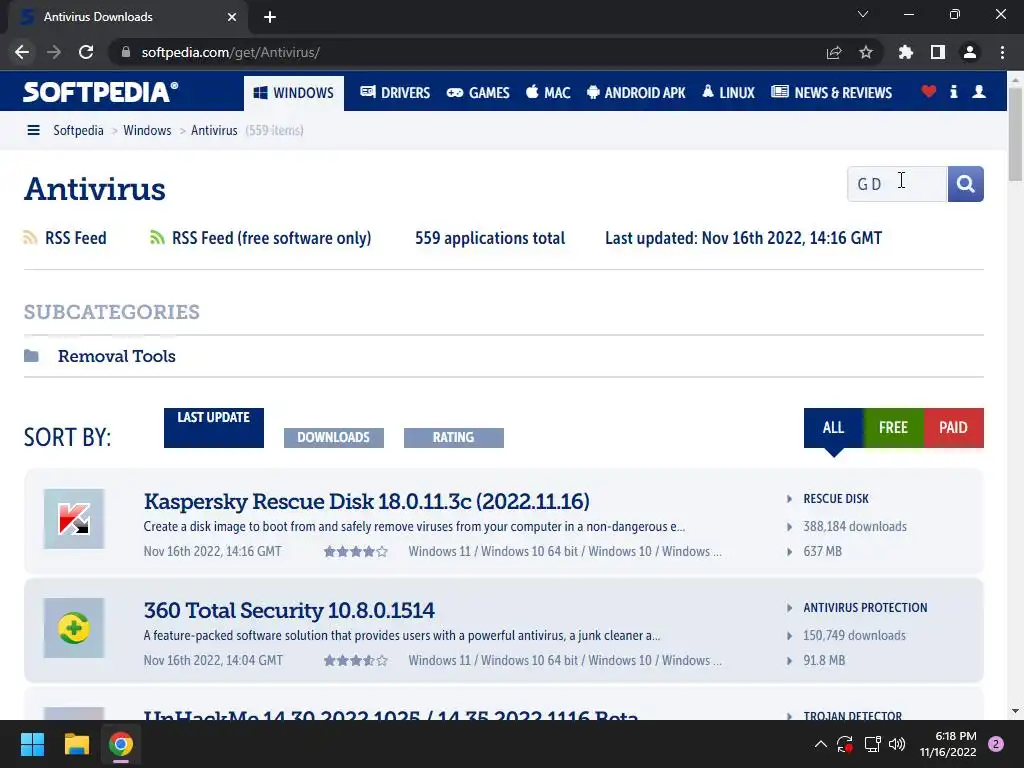Open the Mac section
This screenshot has width=1024, height=768.
click(548, 93)
